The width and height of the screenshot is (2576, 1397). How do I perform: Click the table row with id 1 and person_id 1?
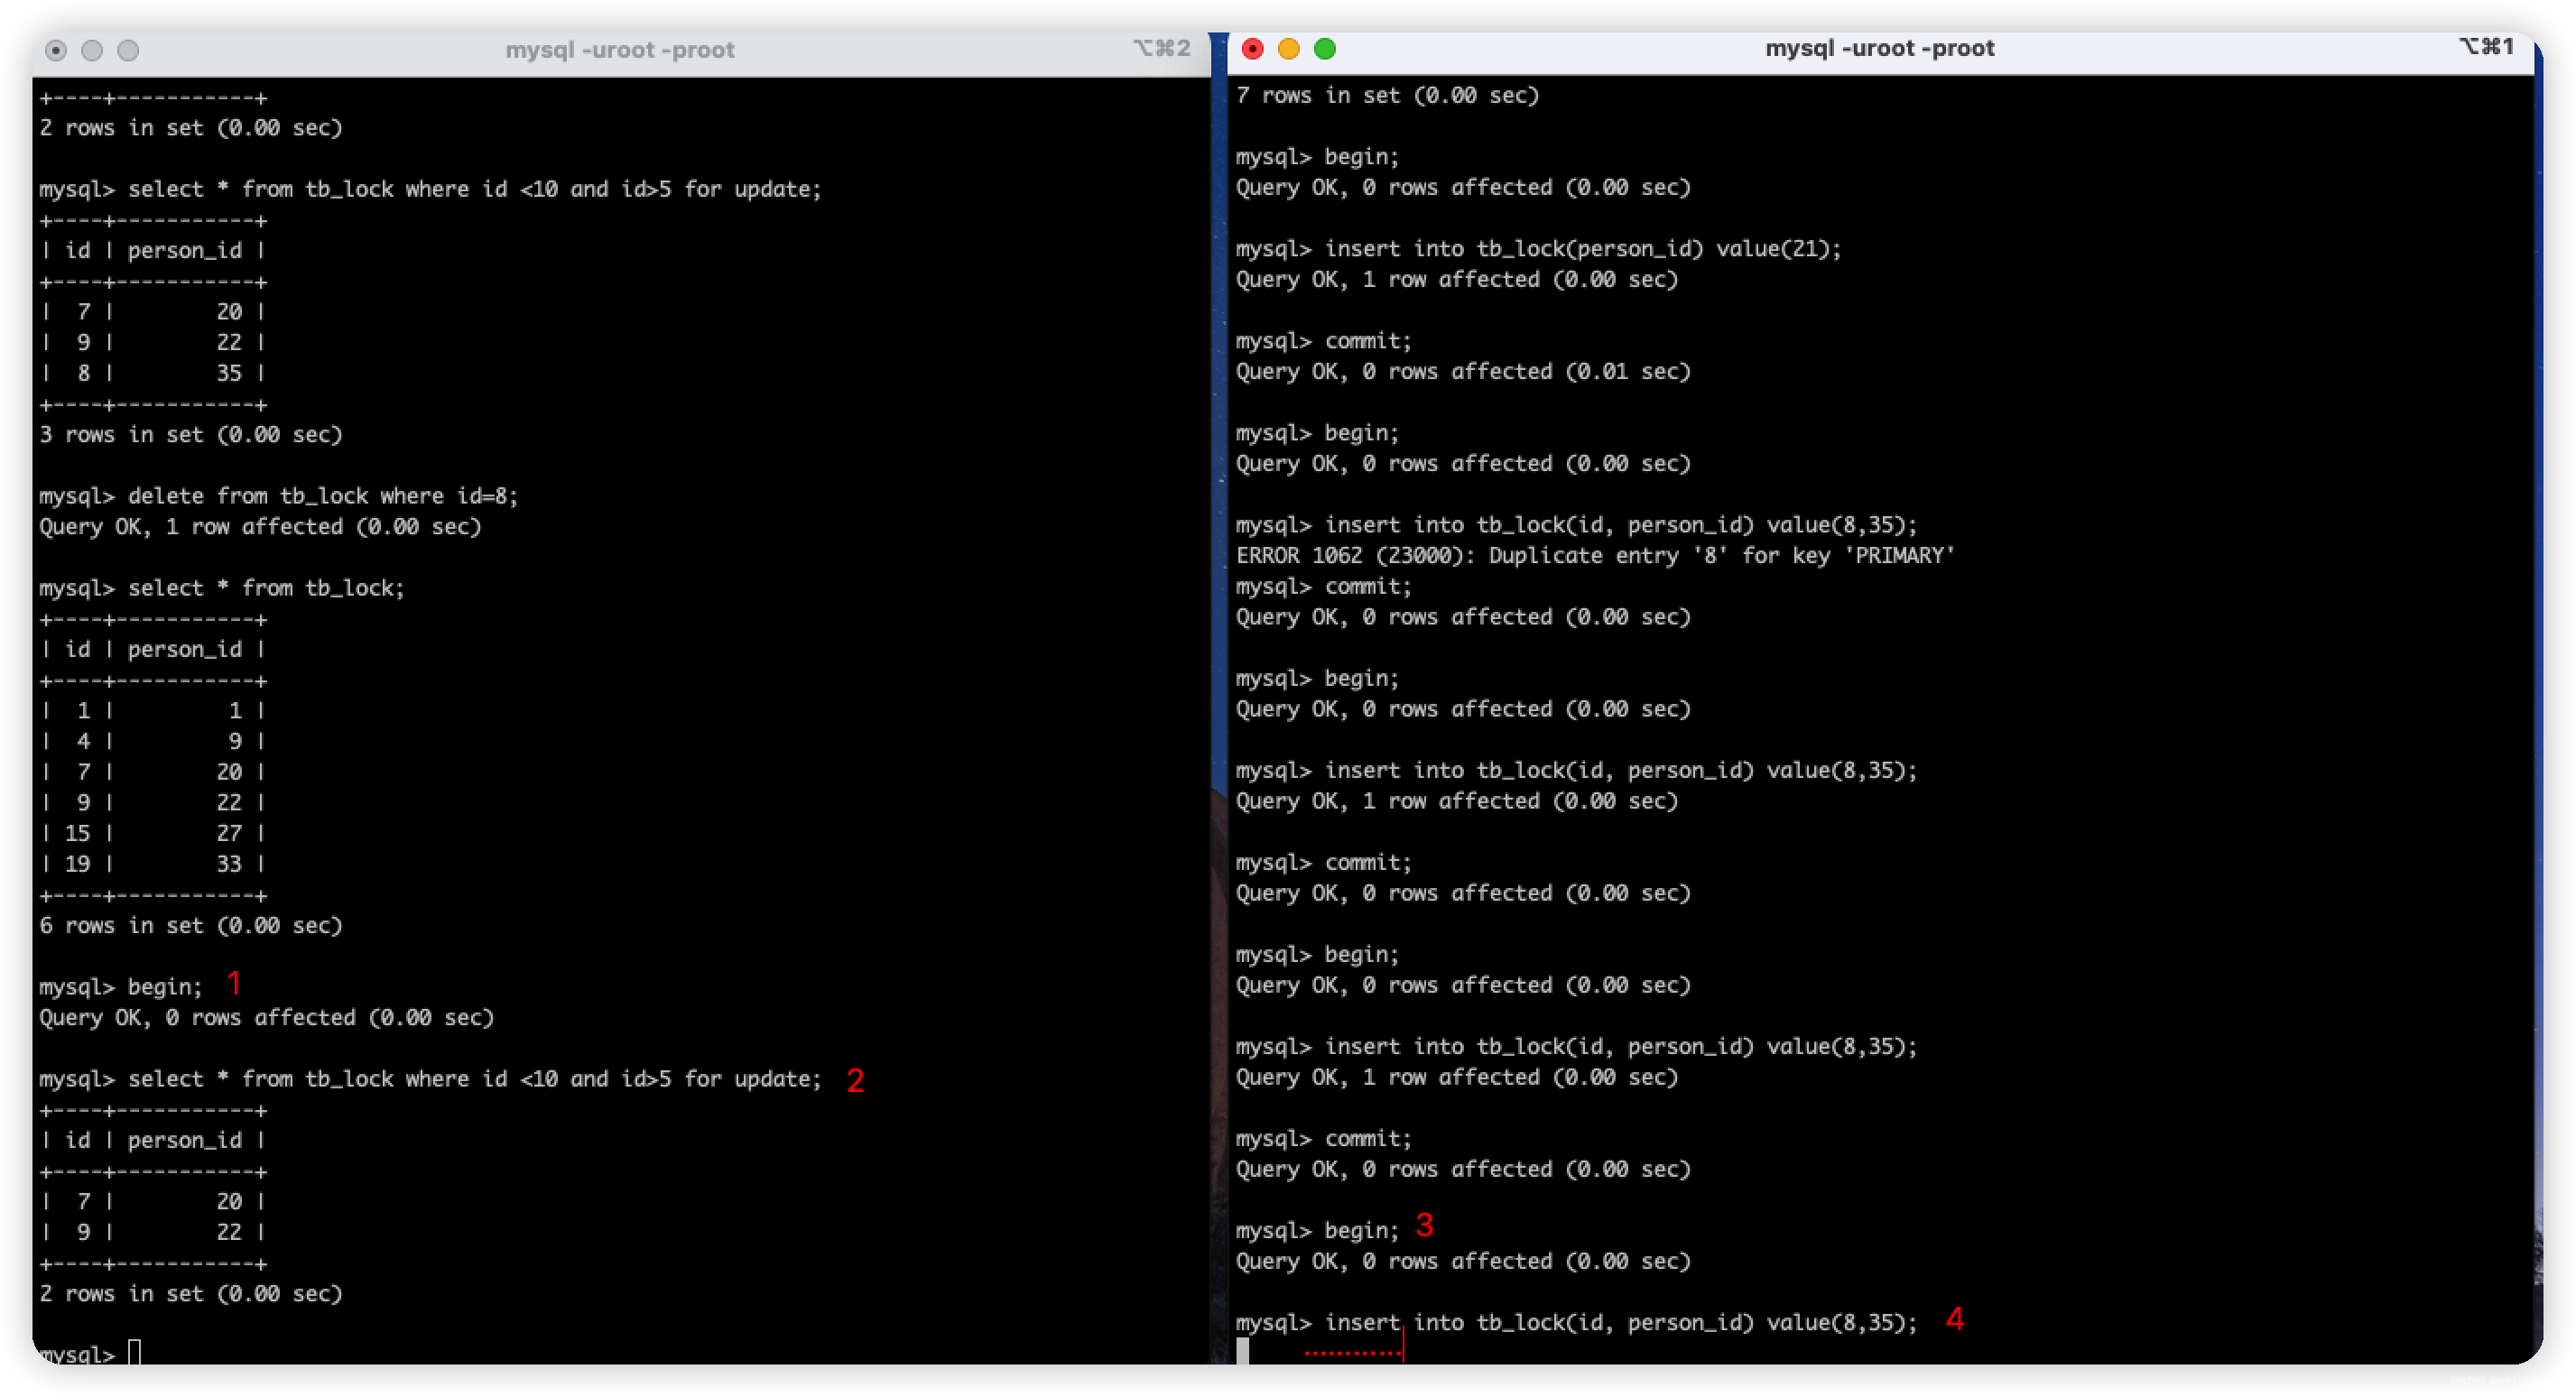(x=153, y=711)
